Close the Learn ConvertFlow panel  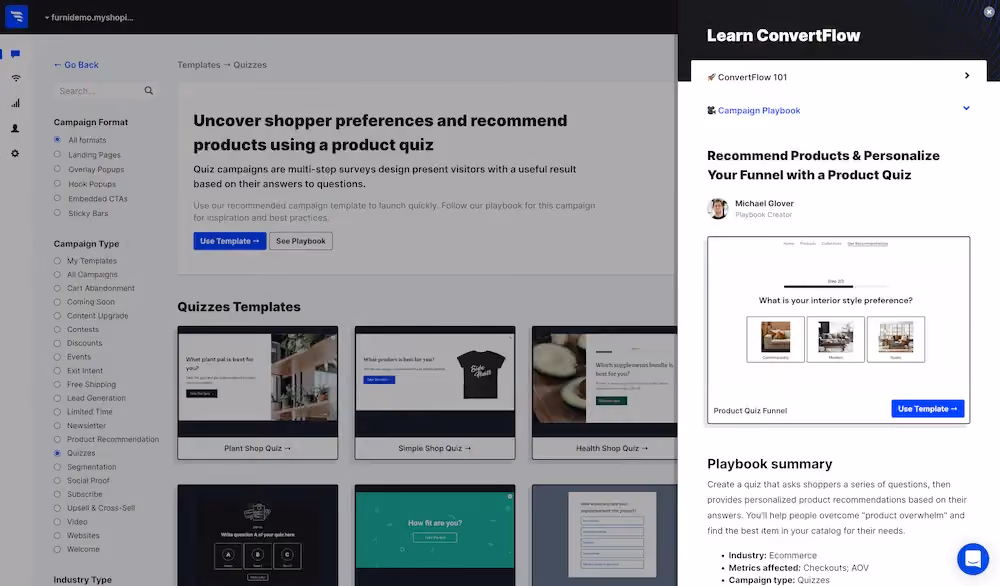(x=989, y=12)
